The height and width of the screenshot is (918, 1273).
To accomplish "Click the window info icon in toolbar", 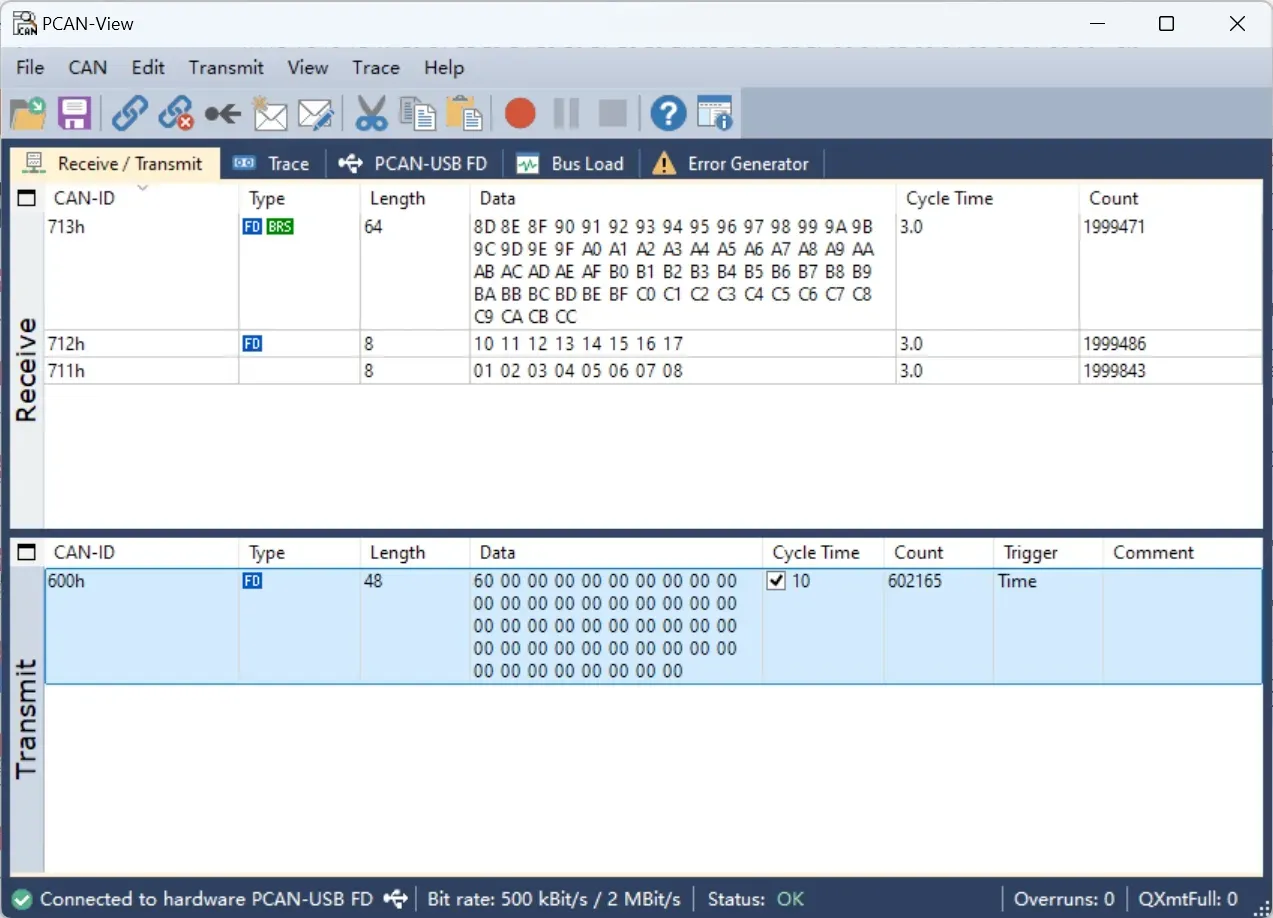I will pos(715,113).
